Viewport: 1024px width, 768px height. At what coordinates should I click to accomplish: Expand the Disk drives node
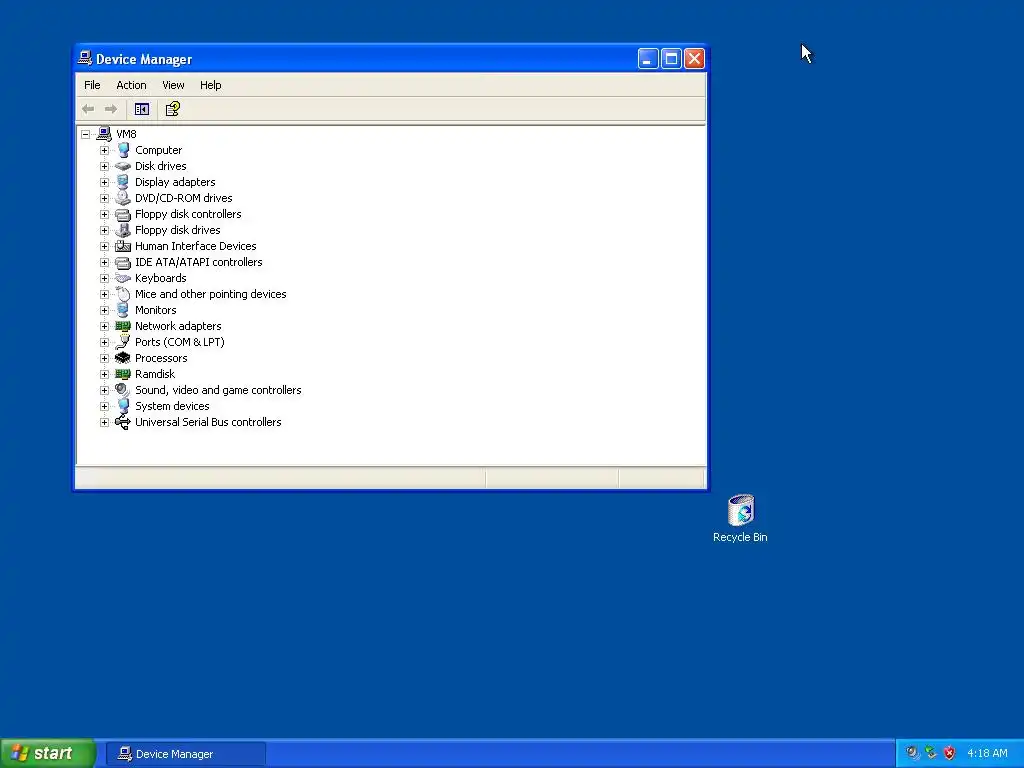(x=104, y=166)
